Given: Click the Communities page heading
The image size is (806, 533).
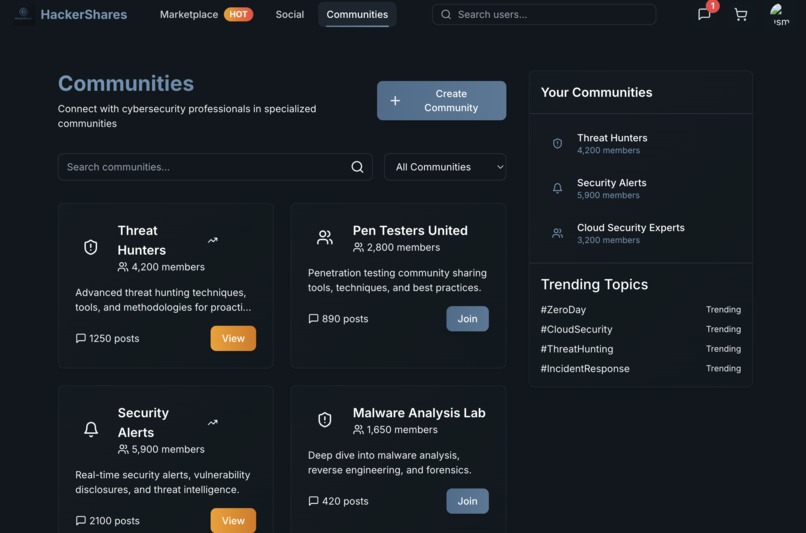Looking at the screenshot, I should [125, 83].
